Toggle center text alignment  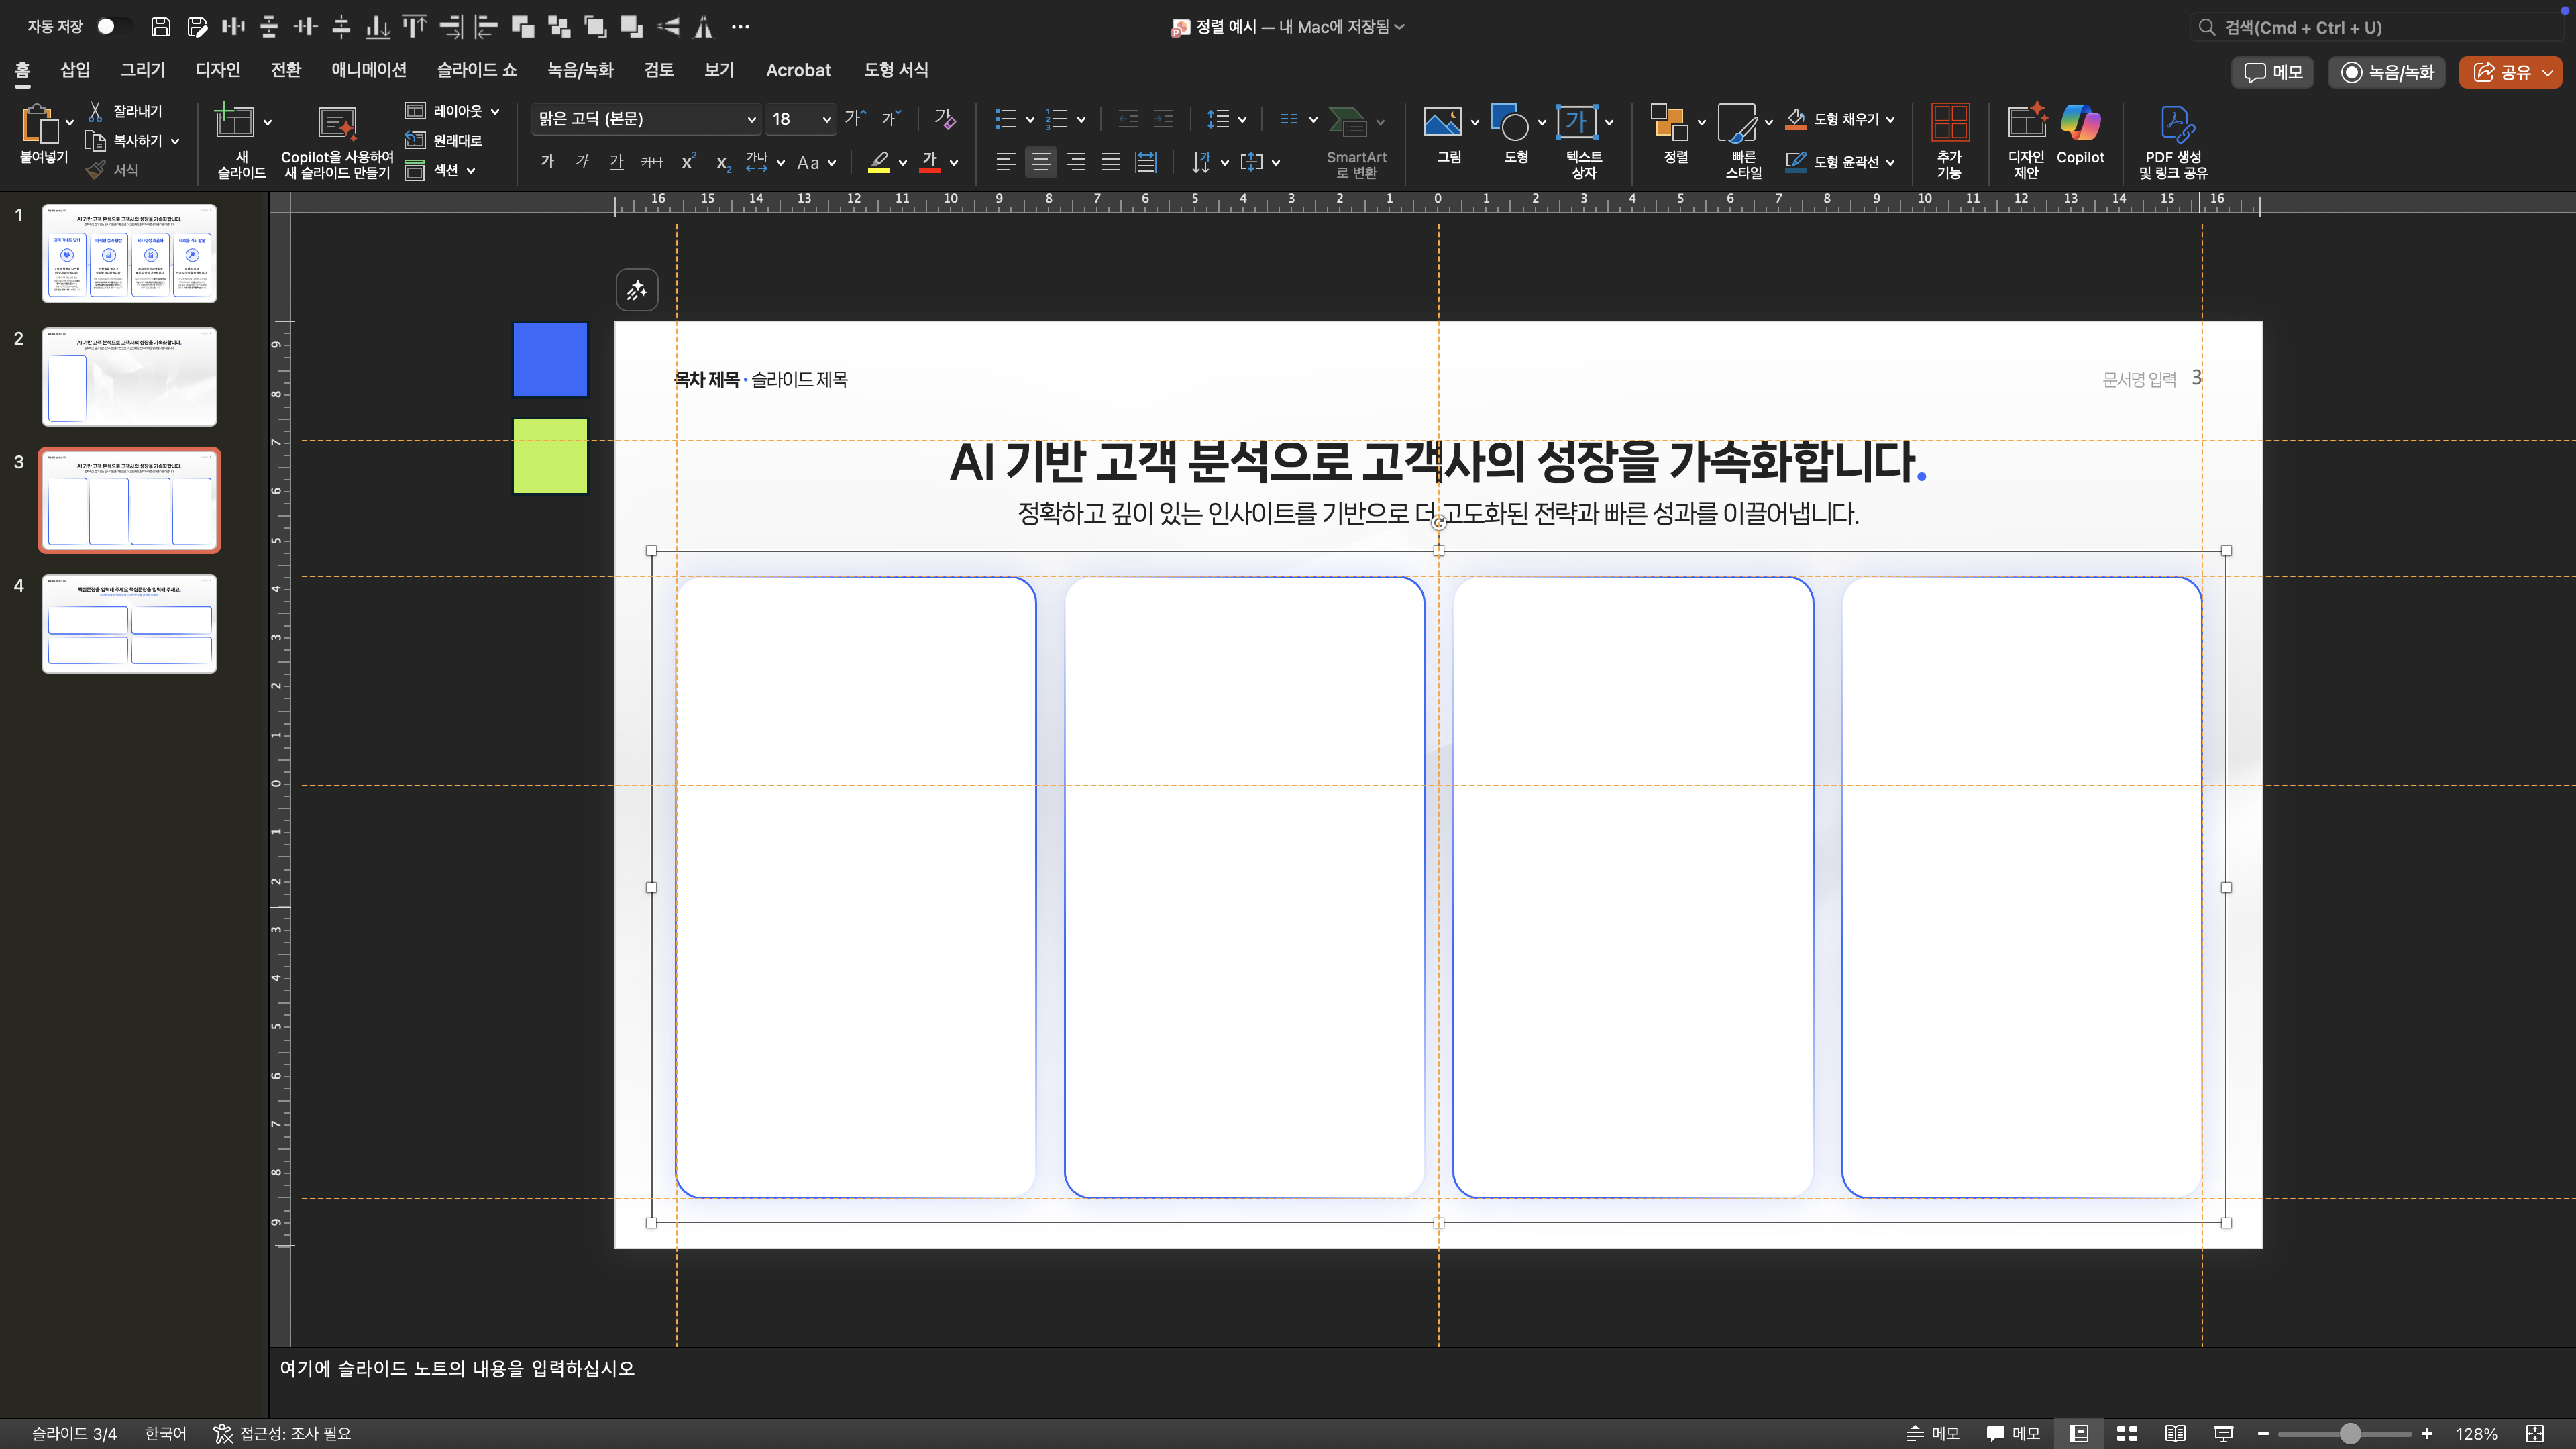coord(1041,162)
